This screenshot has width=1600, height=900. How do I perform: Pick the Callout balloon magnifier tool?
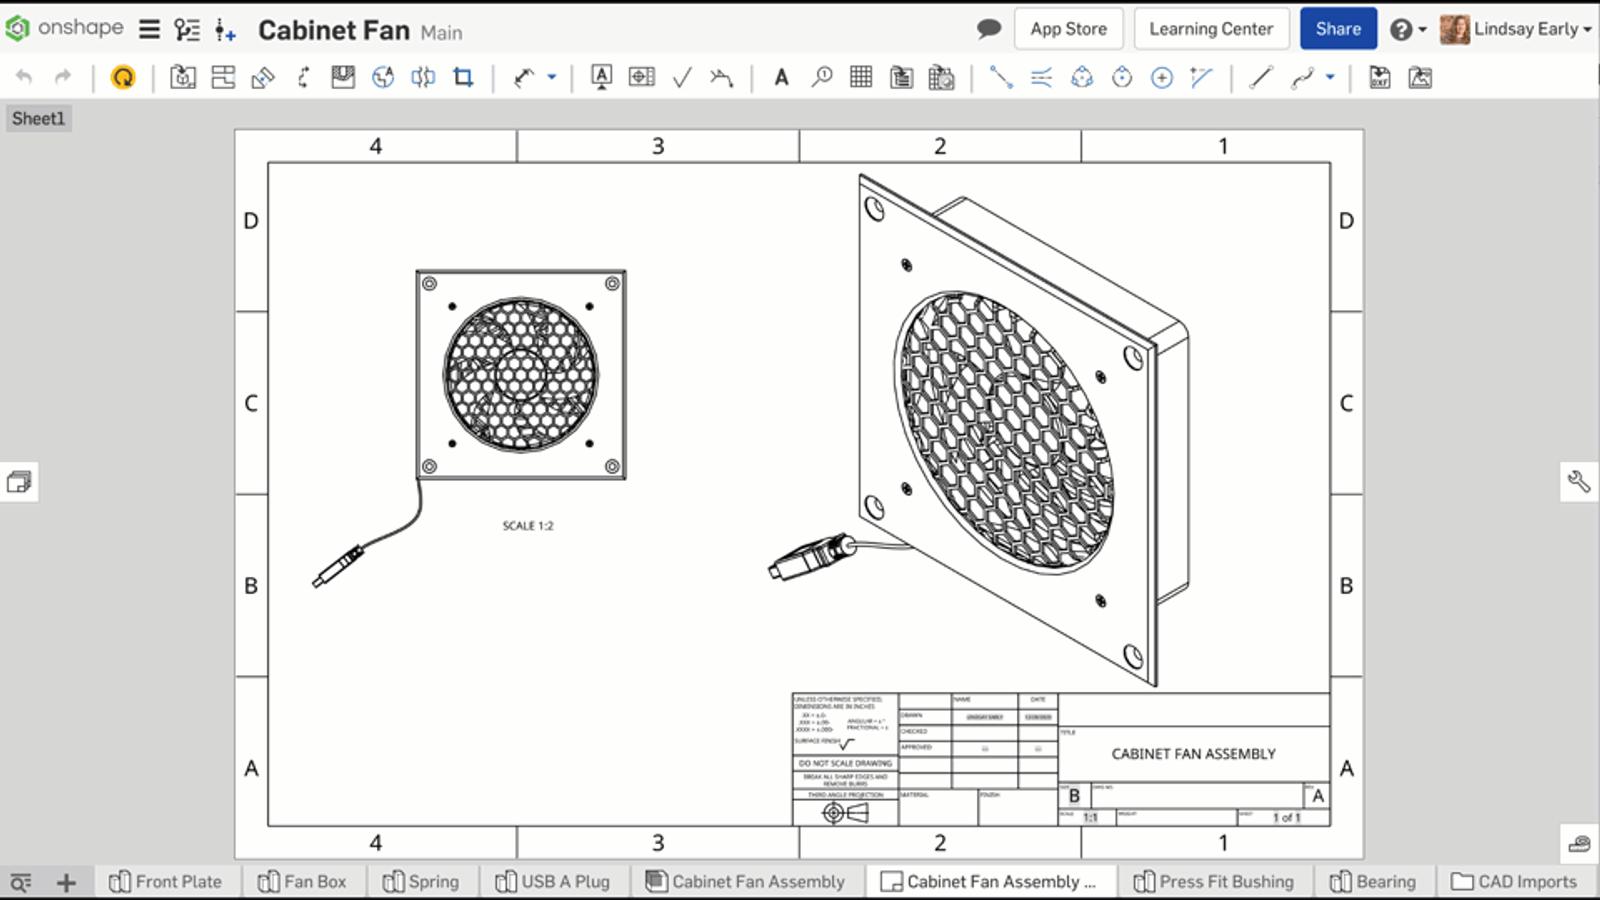pos(821,78)
